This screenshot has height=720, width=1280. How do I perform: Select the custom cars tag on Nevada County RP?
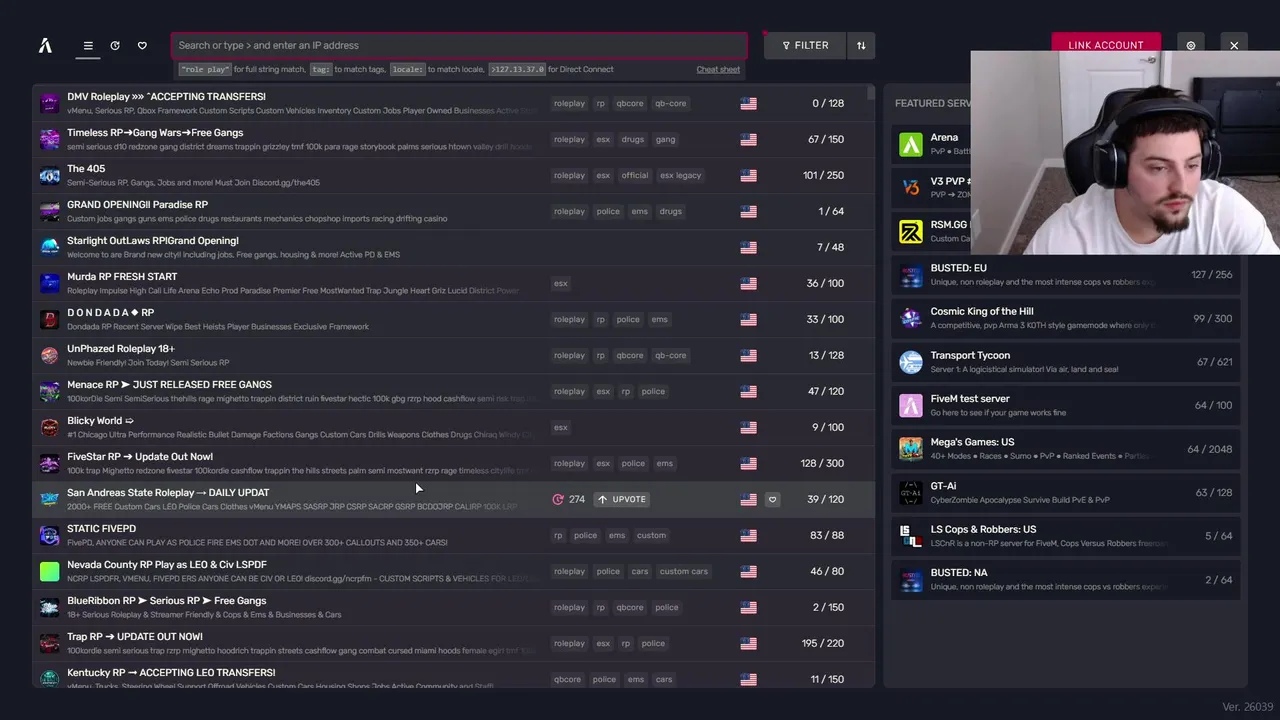pos(684,571)
